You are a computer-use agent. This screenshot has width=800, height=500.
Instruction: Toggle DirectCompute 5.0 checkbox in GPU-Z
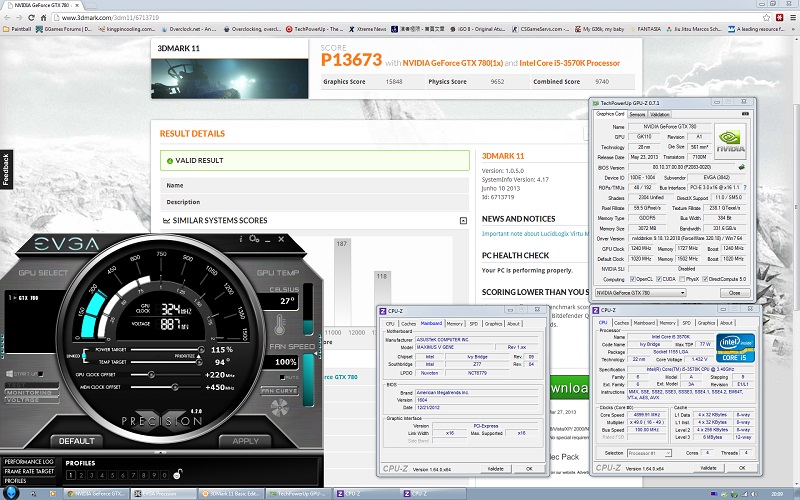(705, 279)
